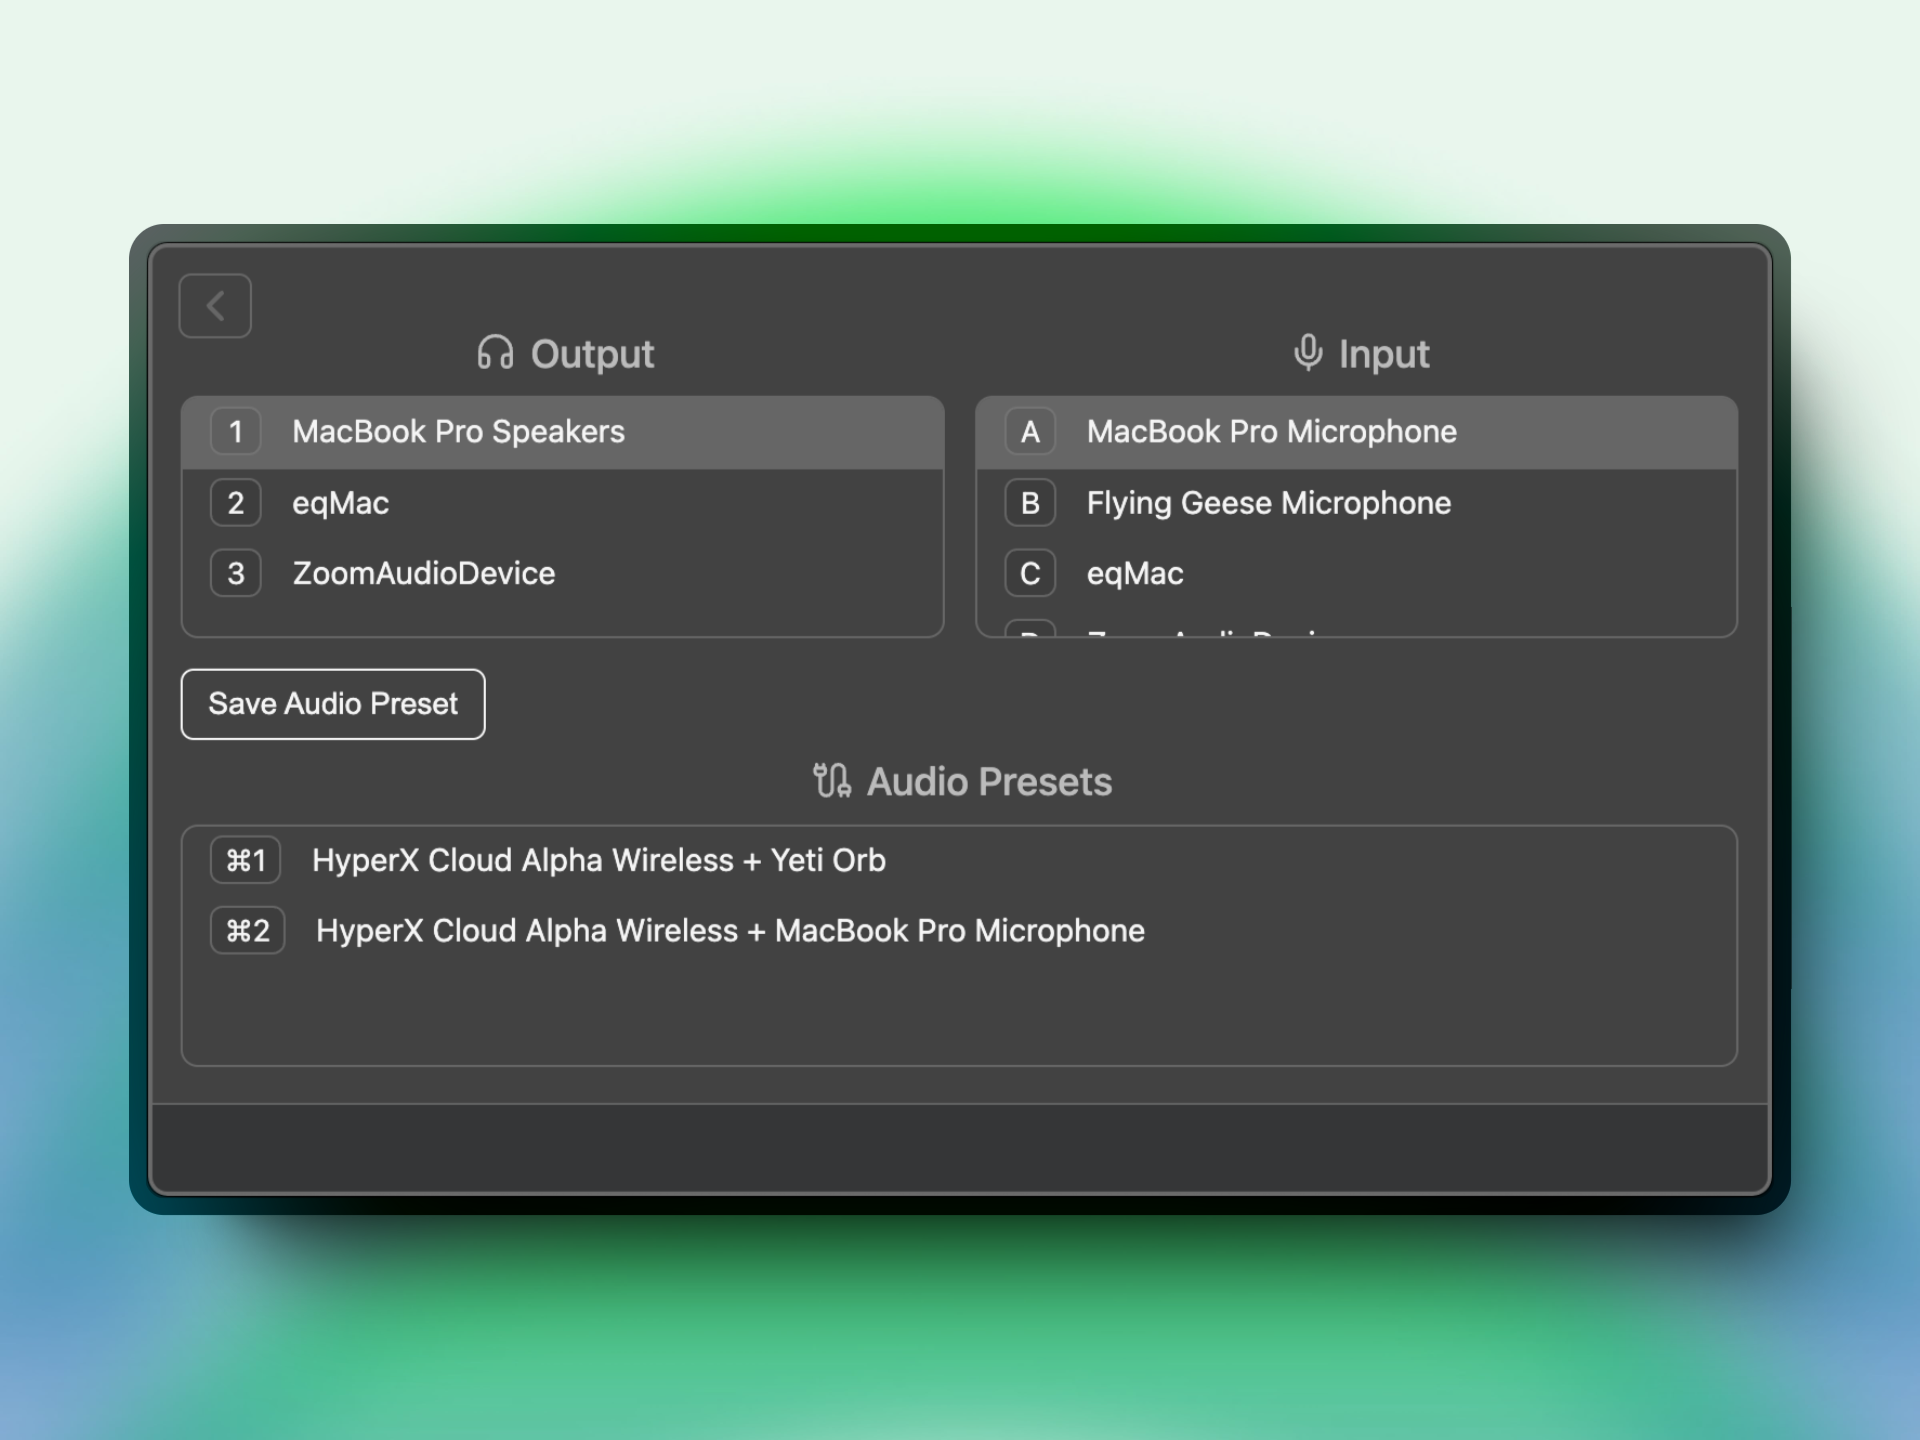Click the headphones icon beside Output
The image size is (1920, 1440).
pyautogui.click(x=495, y=353)
